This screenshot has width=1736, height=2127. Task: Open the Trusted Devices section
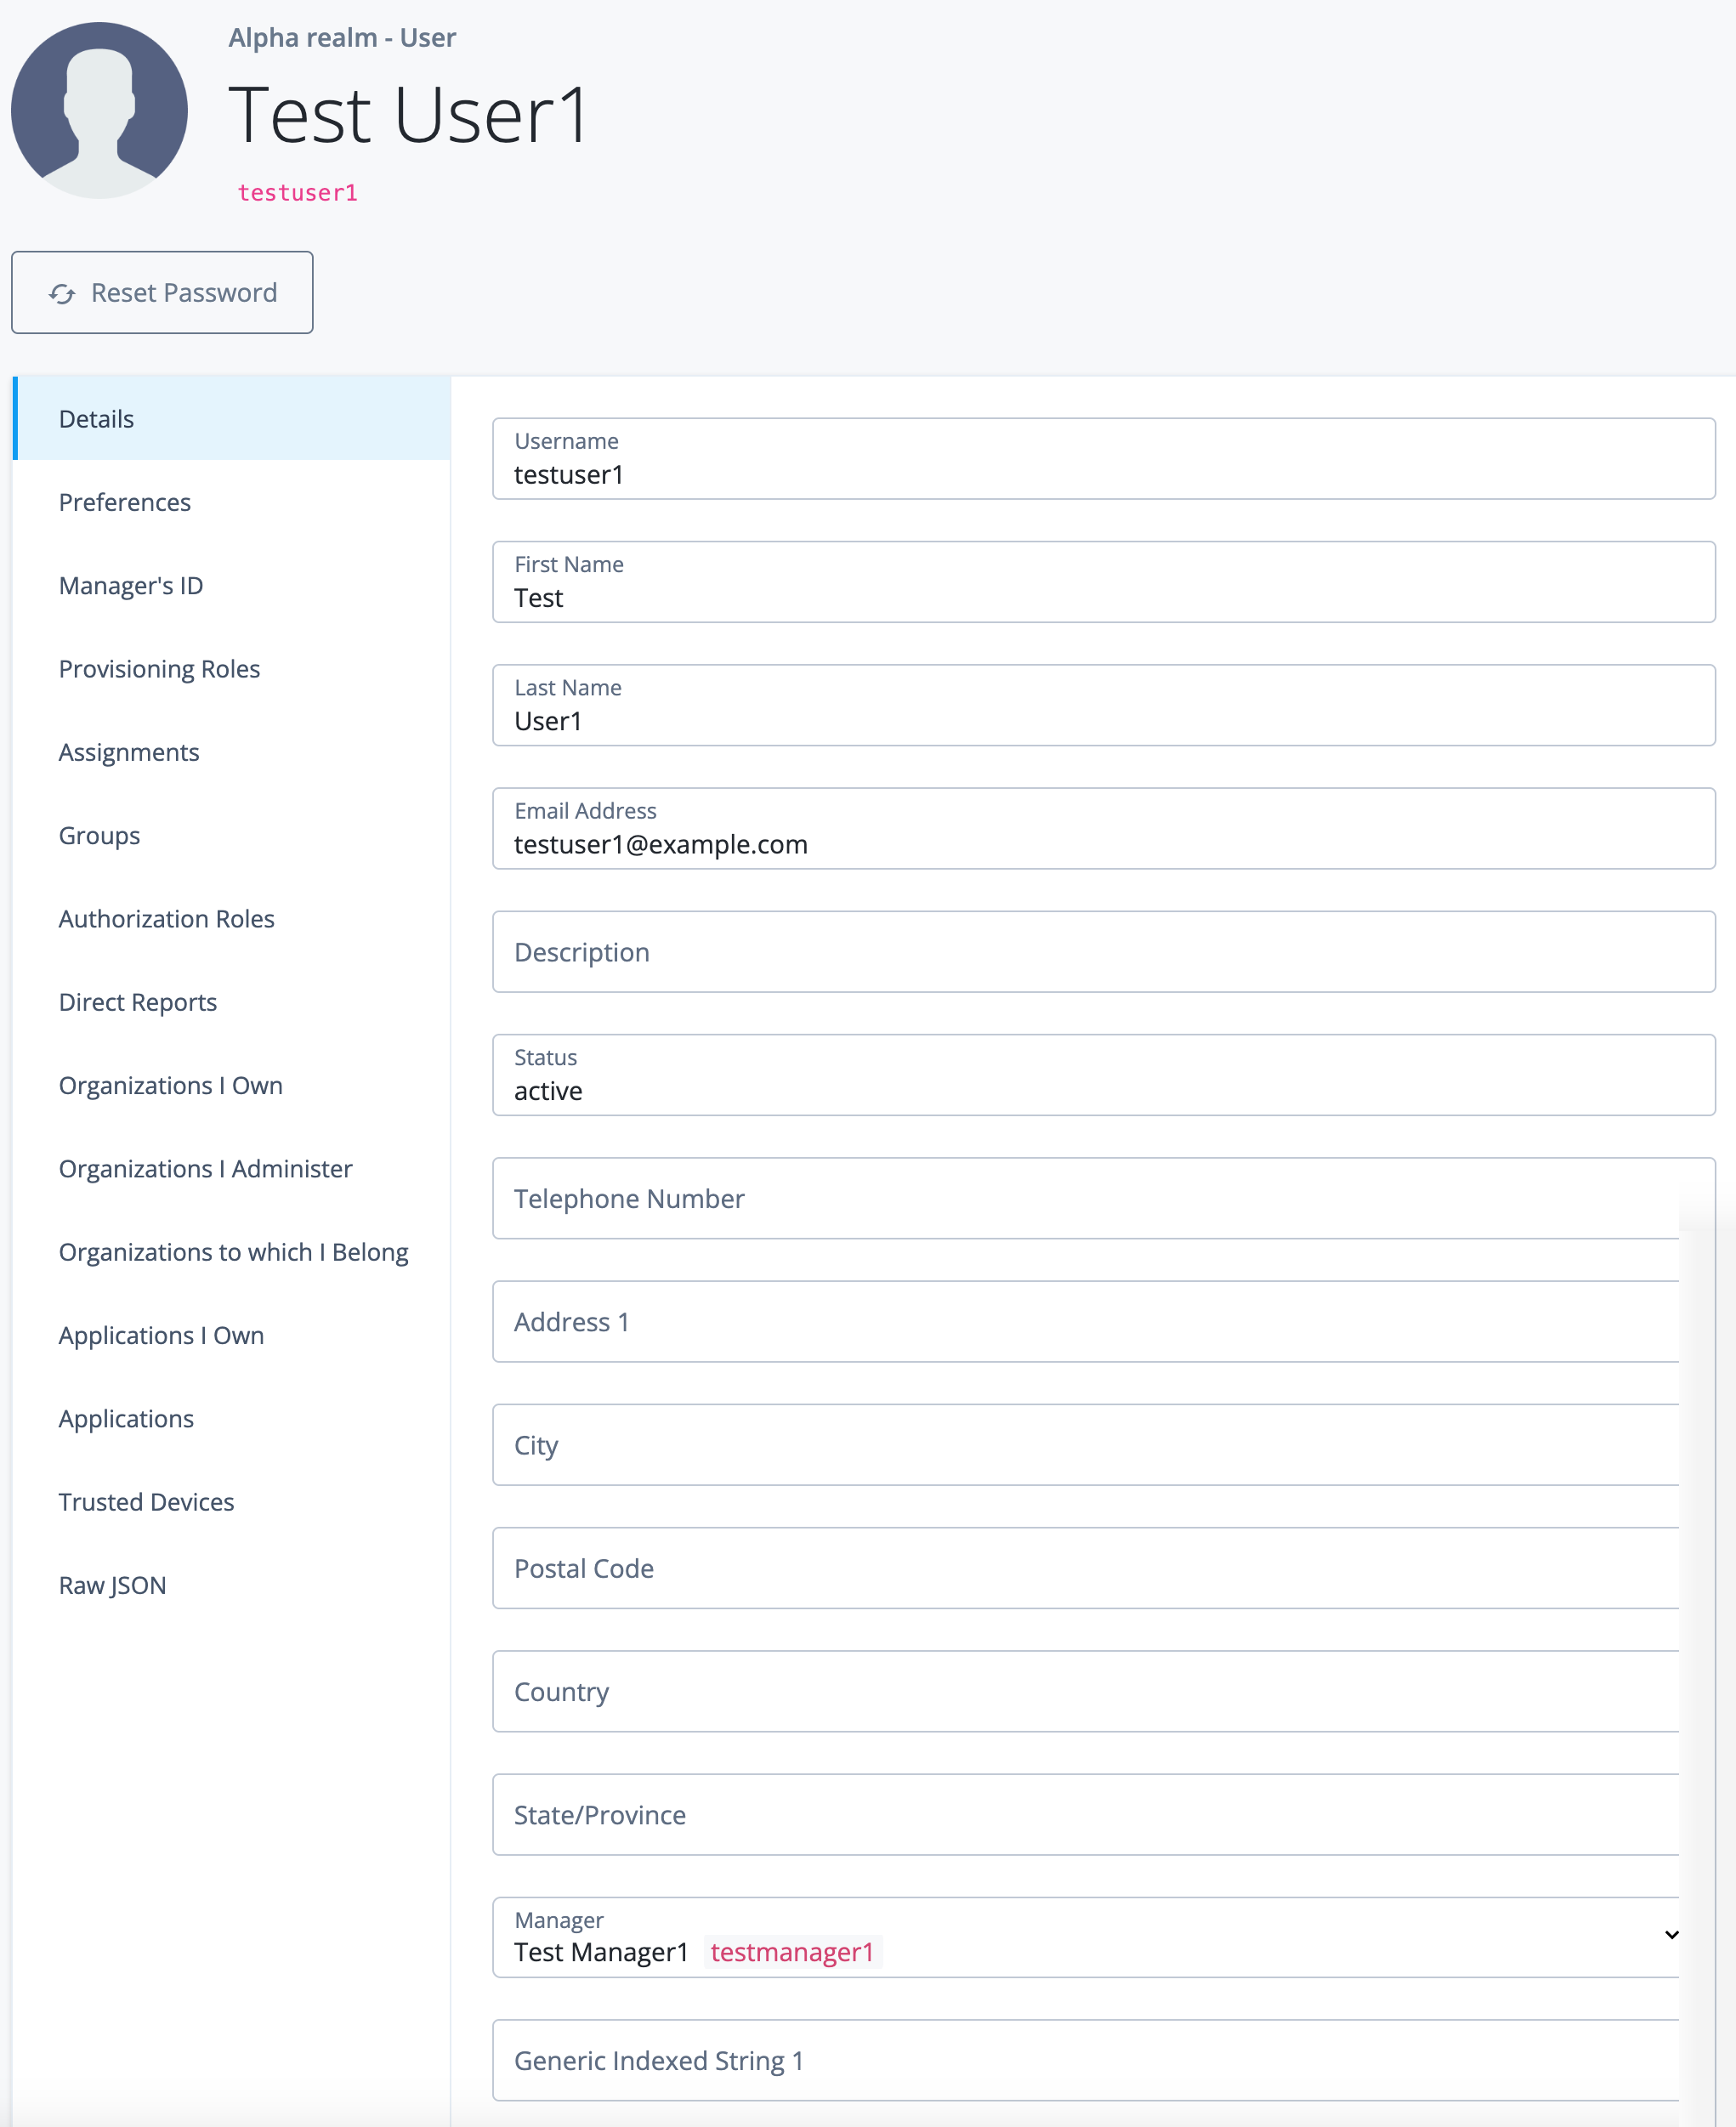[x=146, y=1501]
